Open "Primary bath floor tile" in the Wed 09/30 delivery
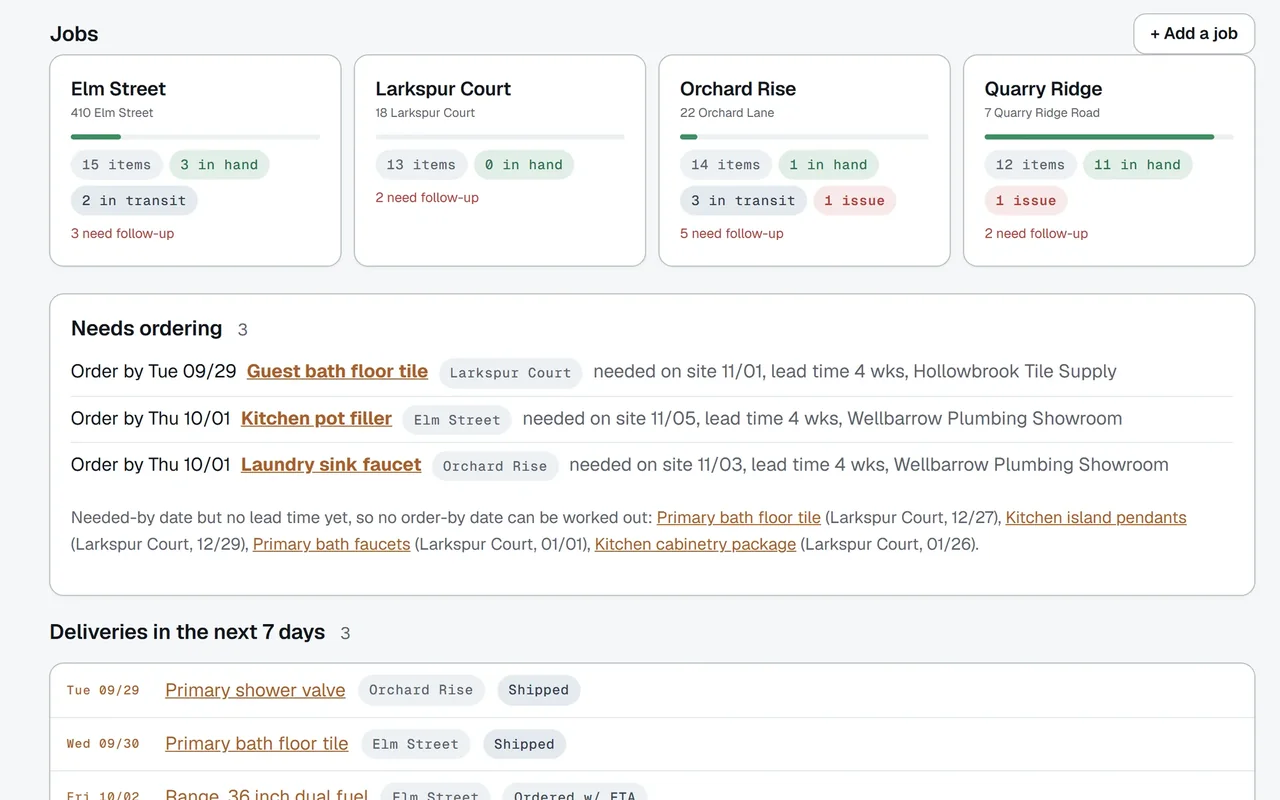This screenshot has width=1280, height=800. pyautogui.click(x=257, y=744)
